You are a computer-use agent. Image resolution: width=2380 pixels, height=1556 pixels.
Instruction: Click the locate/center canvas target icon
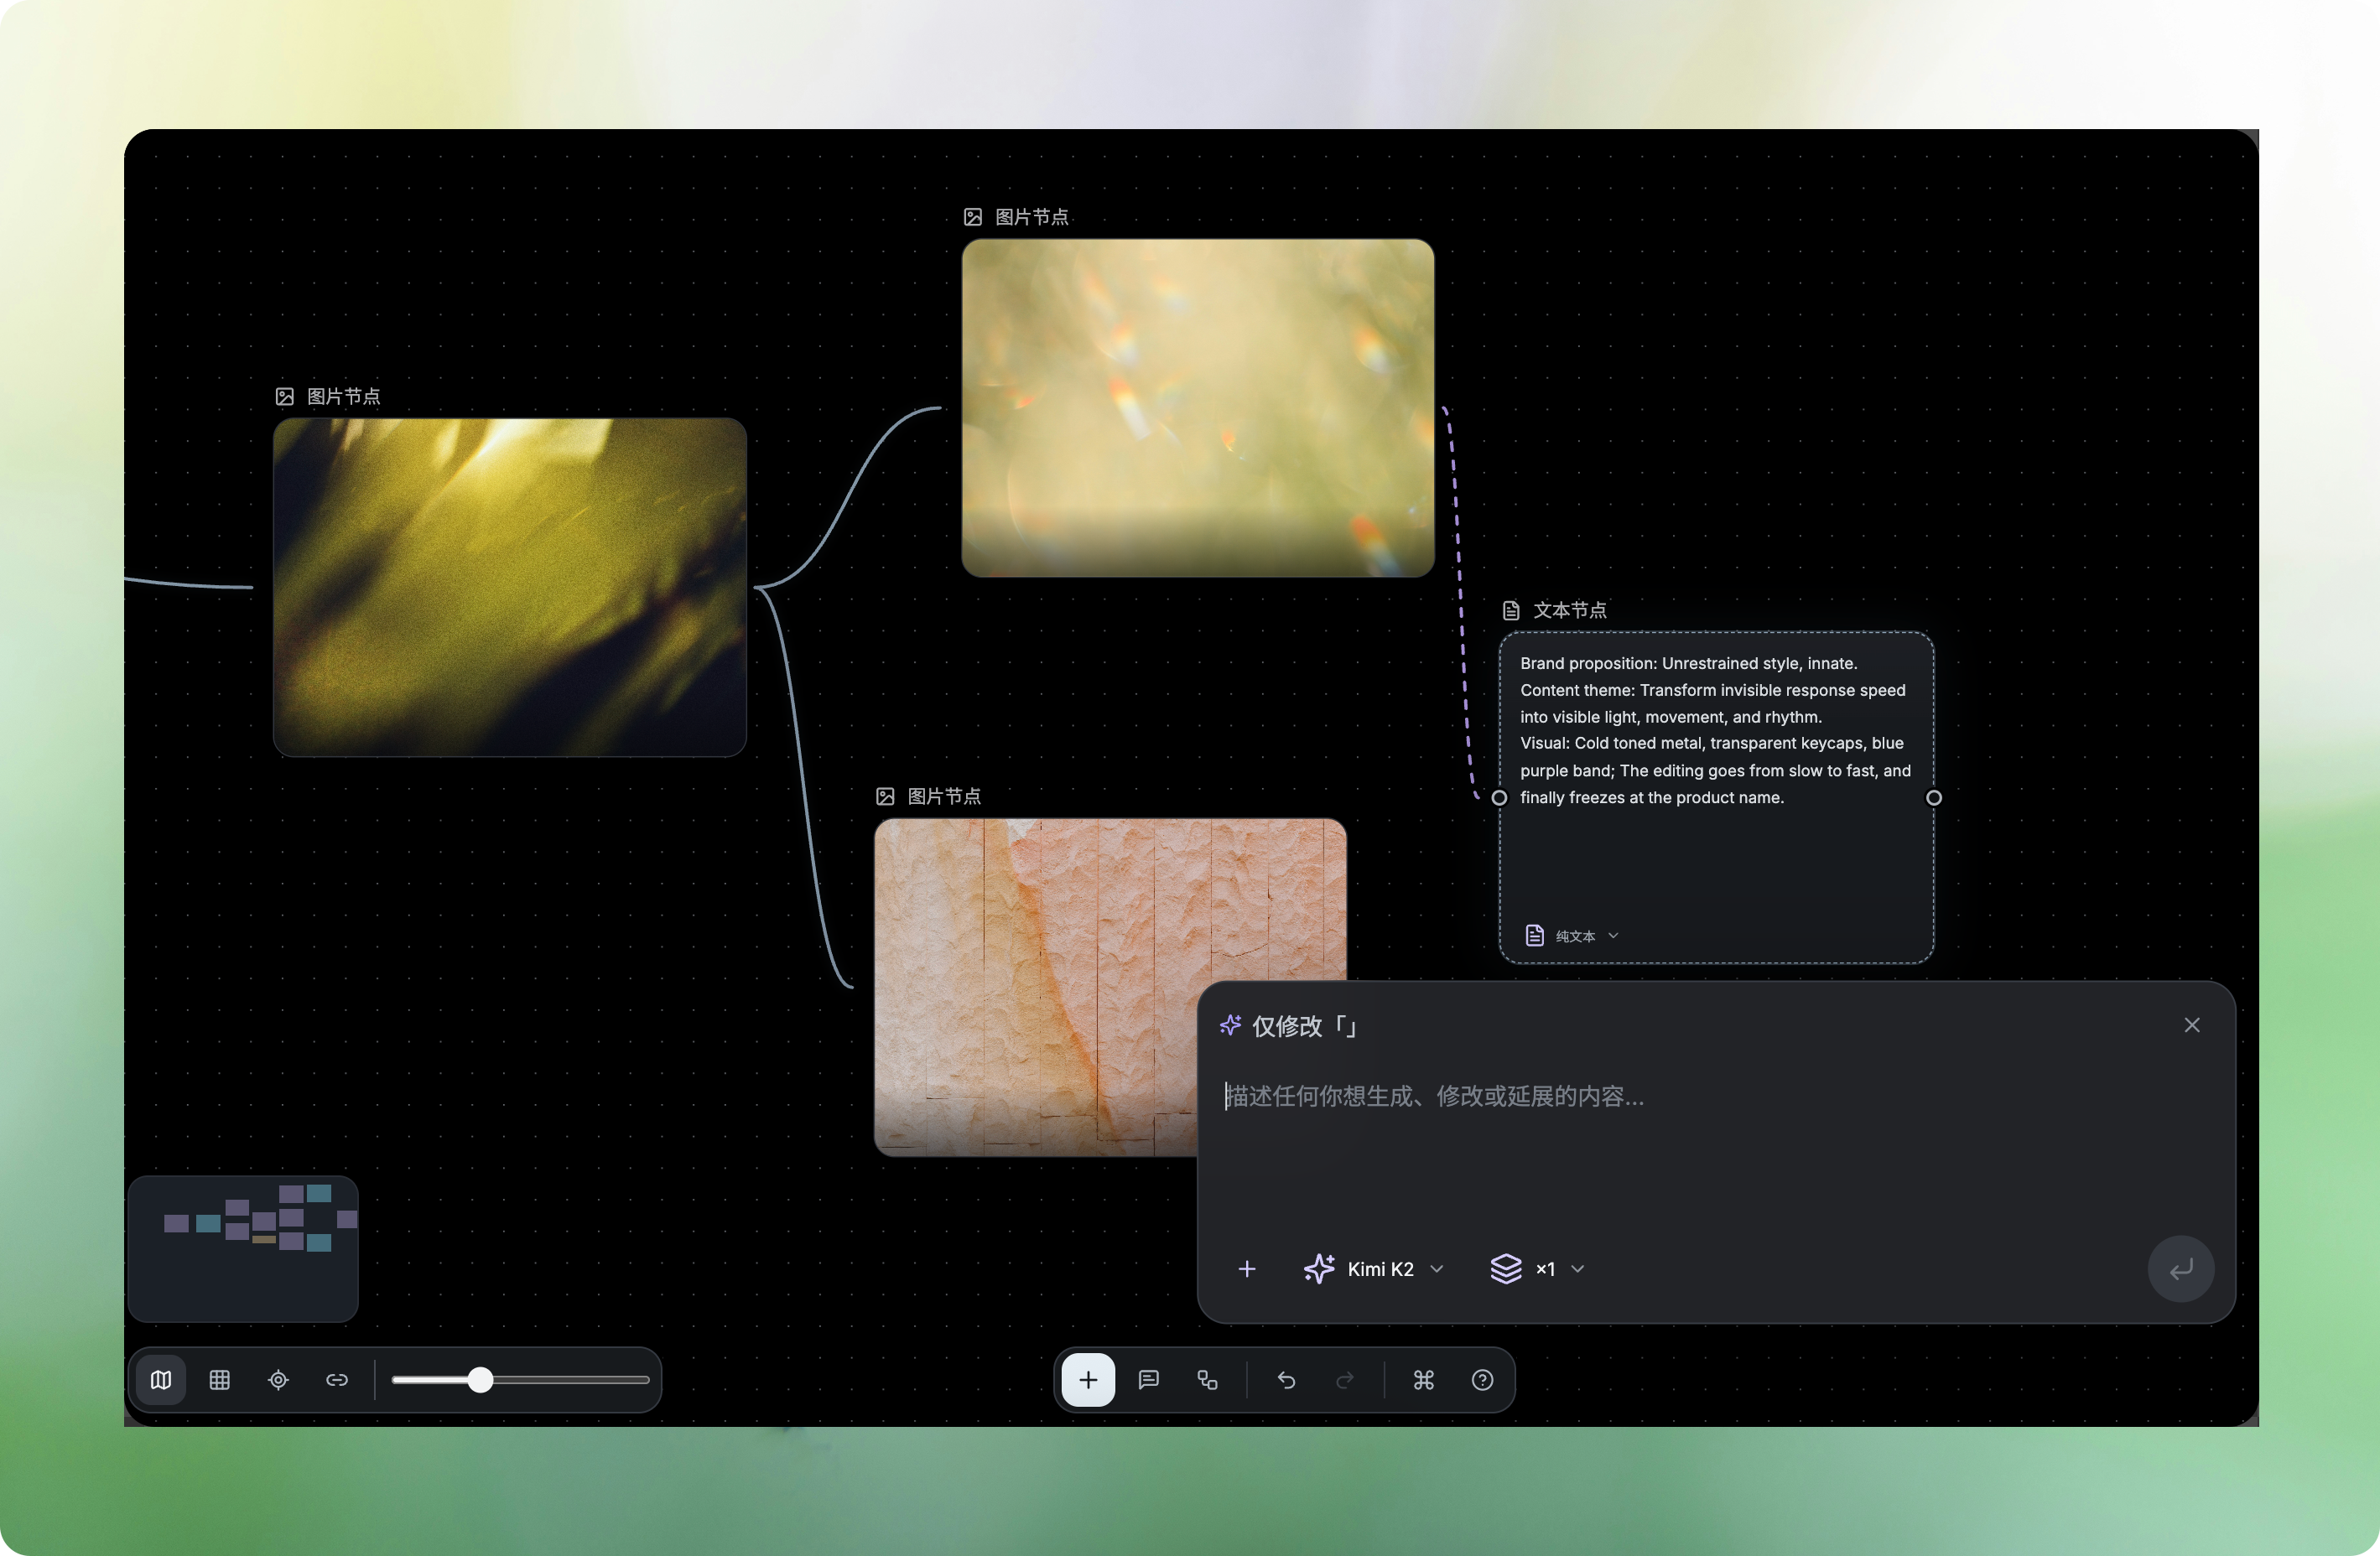278,1380
